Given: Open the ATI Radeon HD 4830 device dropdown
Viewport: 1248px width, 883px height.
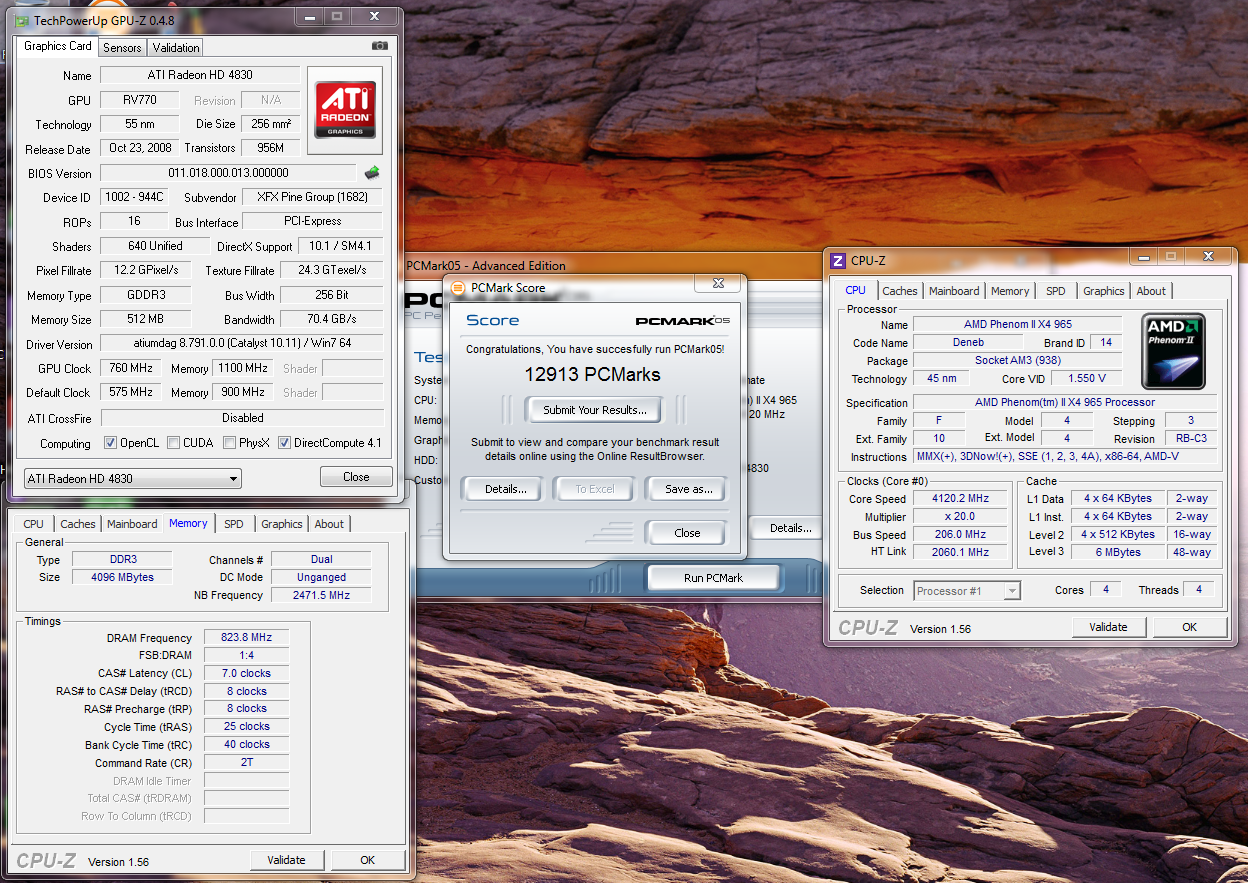Looking at the screenshot, I should click(x=132, y=479).
